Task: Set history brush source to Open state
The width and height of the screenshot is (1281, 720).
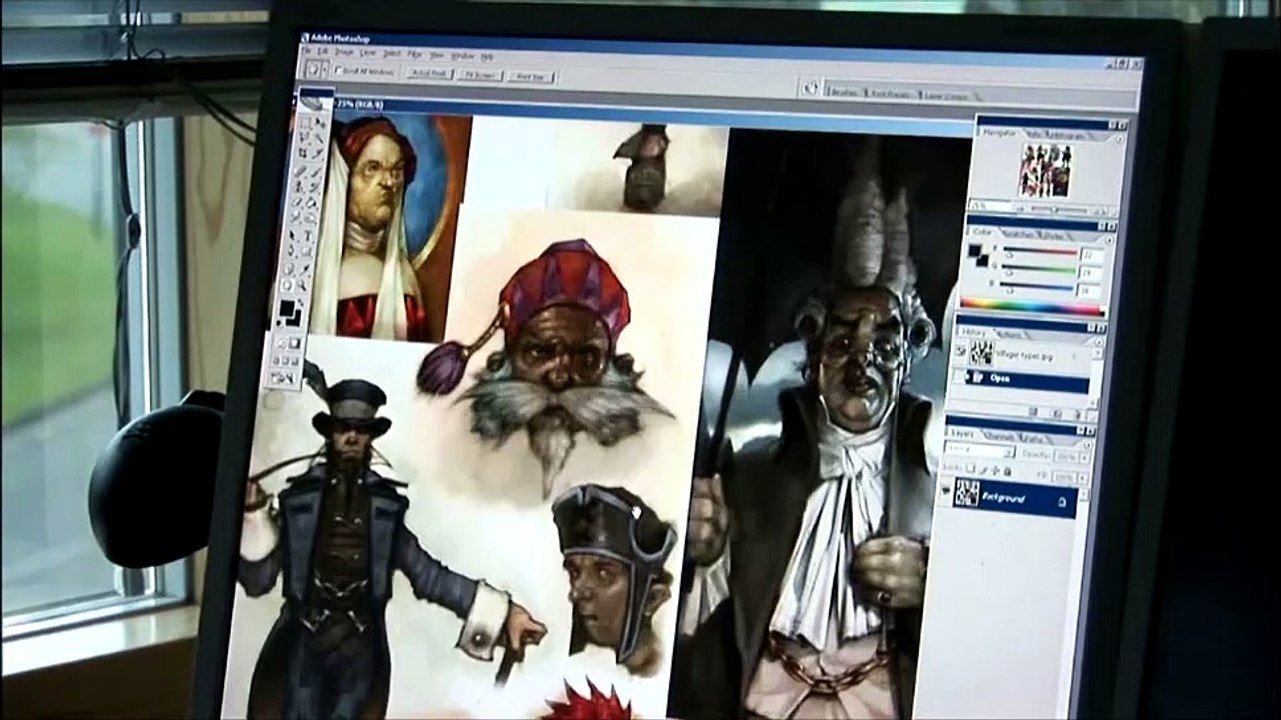Action: (959, 378)
